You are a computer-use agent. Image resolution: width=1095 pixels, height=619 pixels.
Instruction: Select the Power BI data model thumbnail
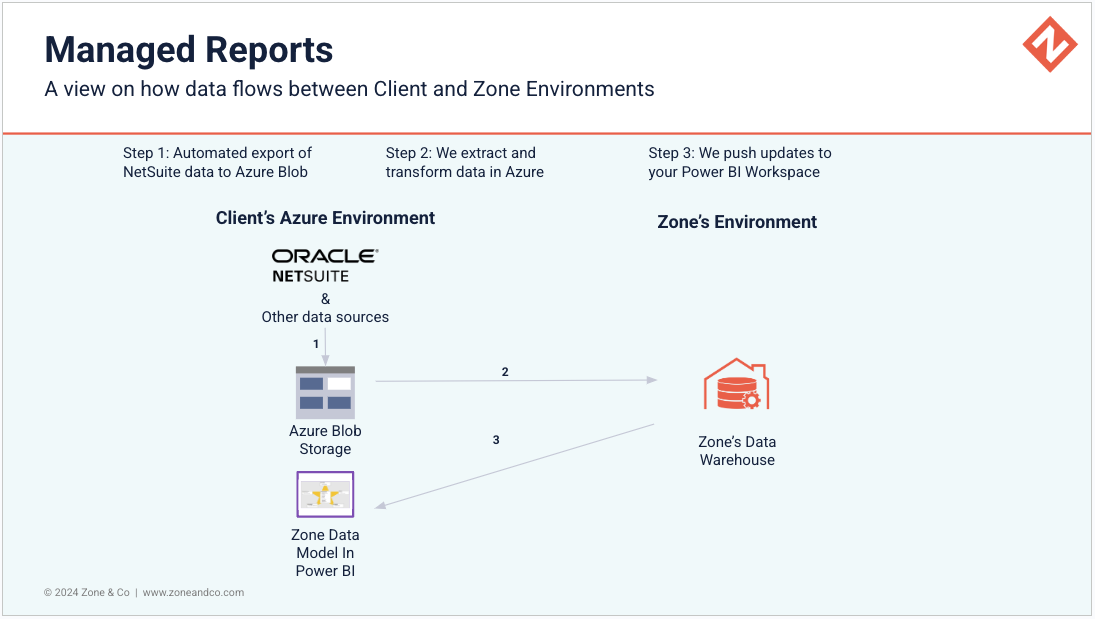(325, 494)
